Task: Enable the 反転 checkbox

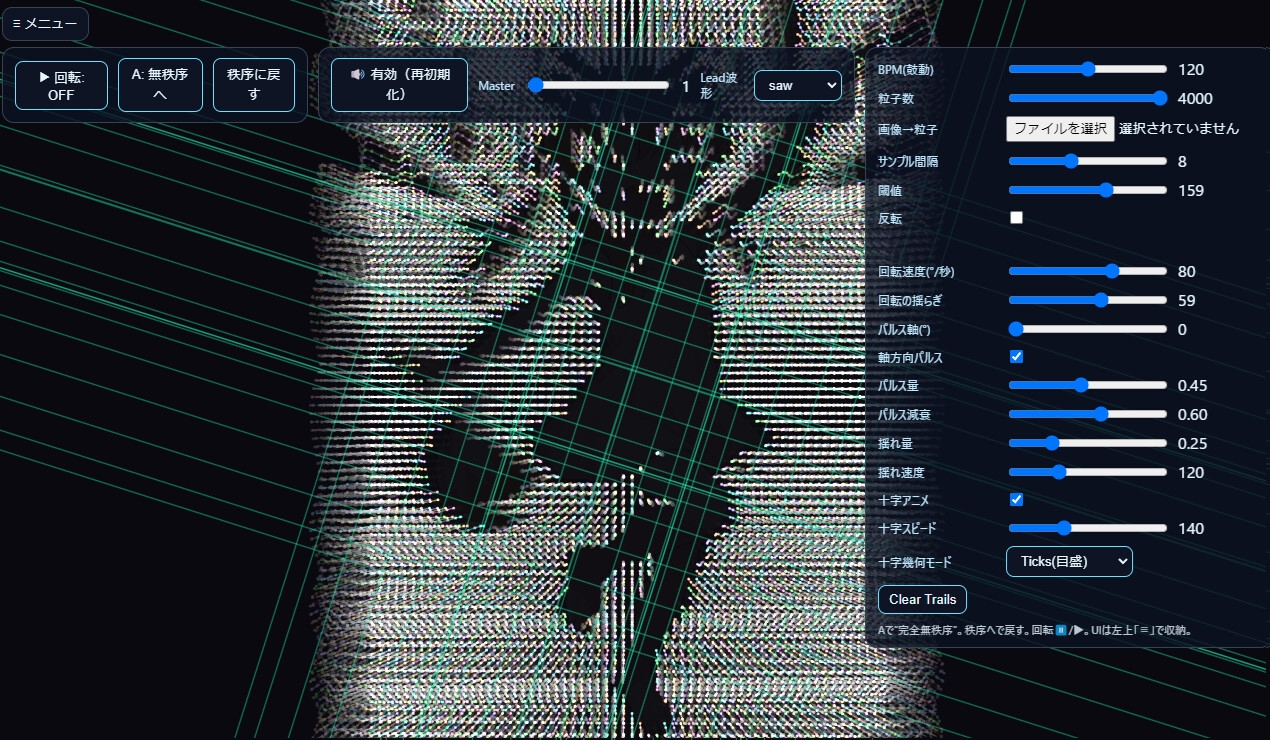Action: (1016, 218)
